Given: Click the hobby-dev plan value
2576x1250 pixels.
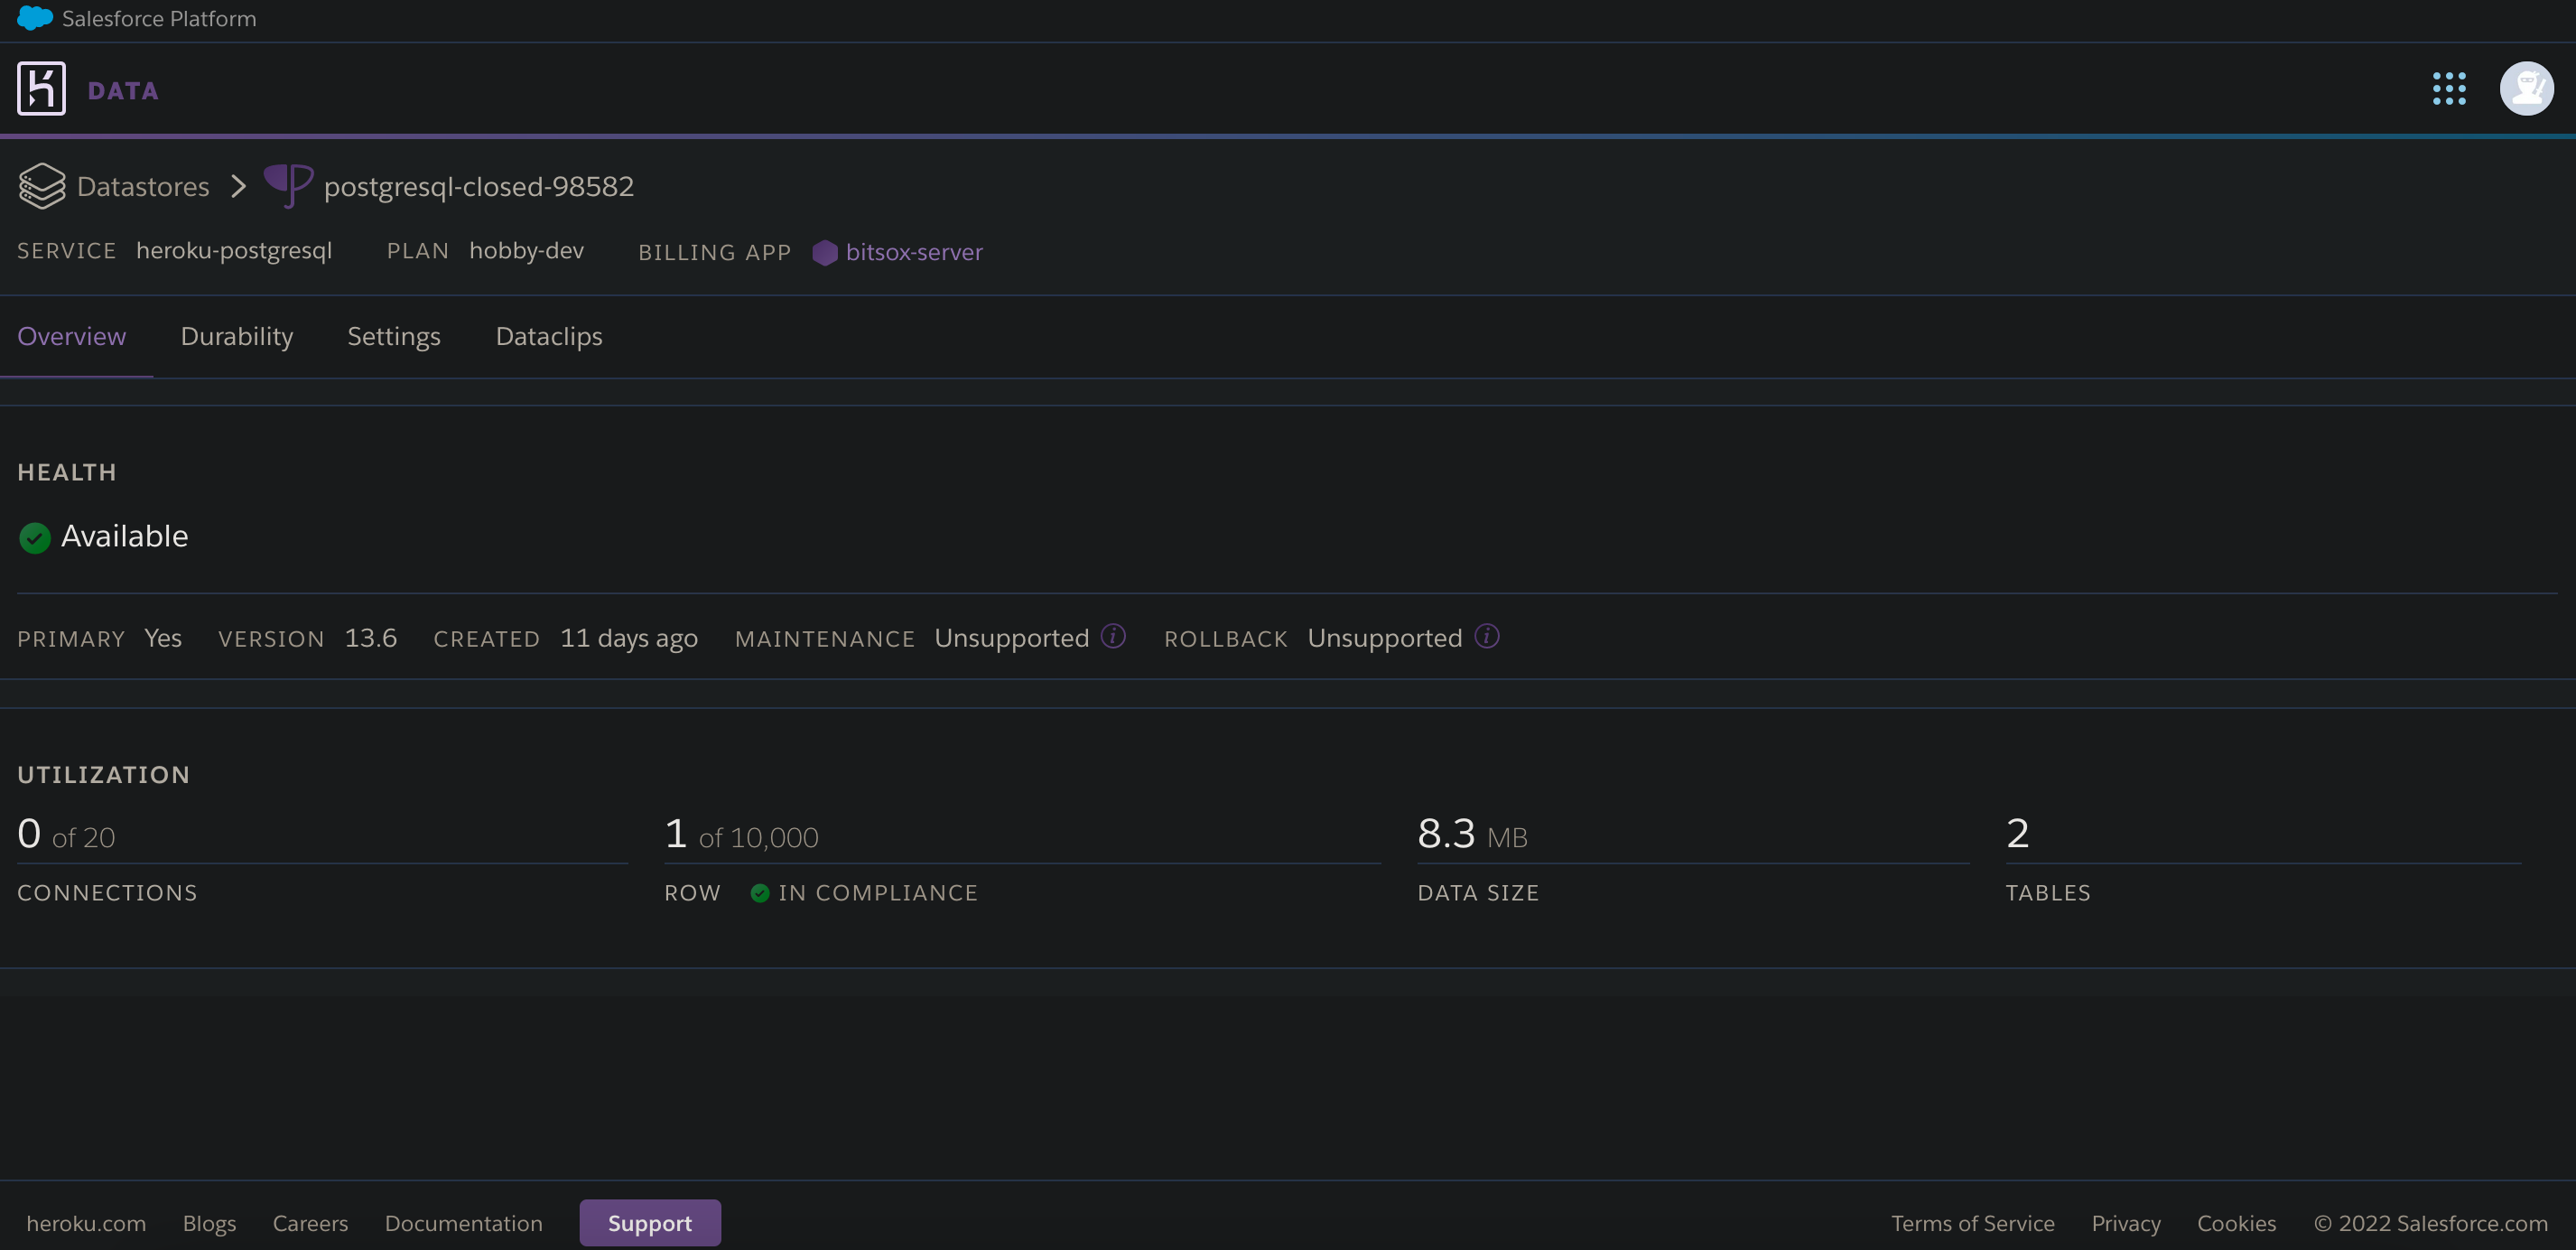Looking at the screenshot, I should tap(526, 250).
